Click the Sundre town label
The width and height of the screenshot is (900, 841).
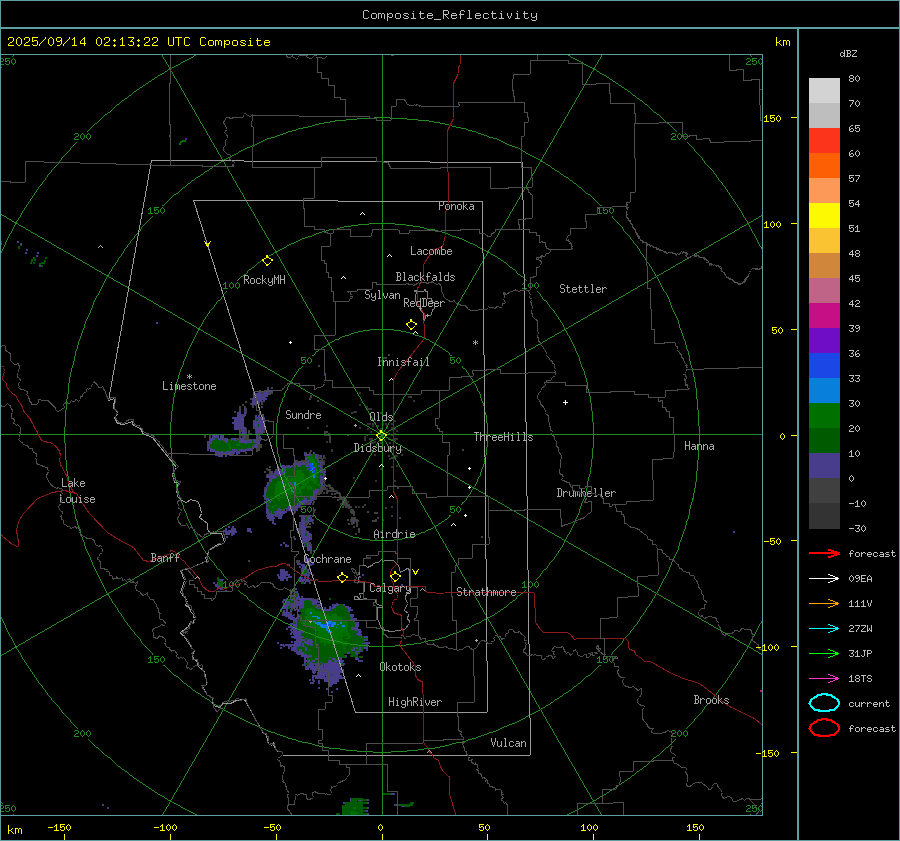point(303,414)
